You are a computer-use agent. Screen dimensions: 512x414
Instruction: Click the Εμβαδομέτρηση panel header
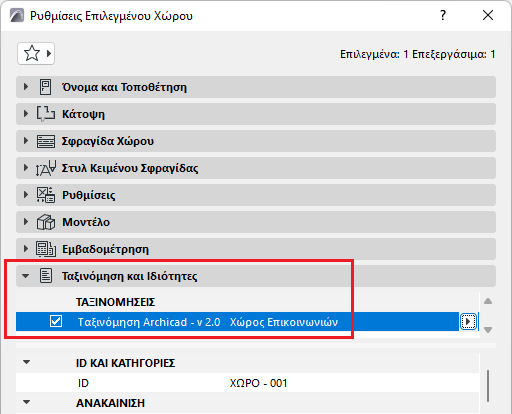point(256,249)
